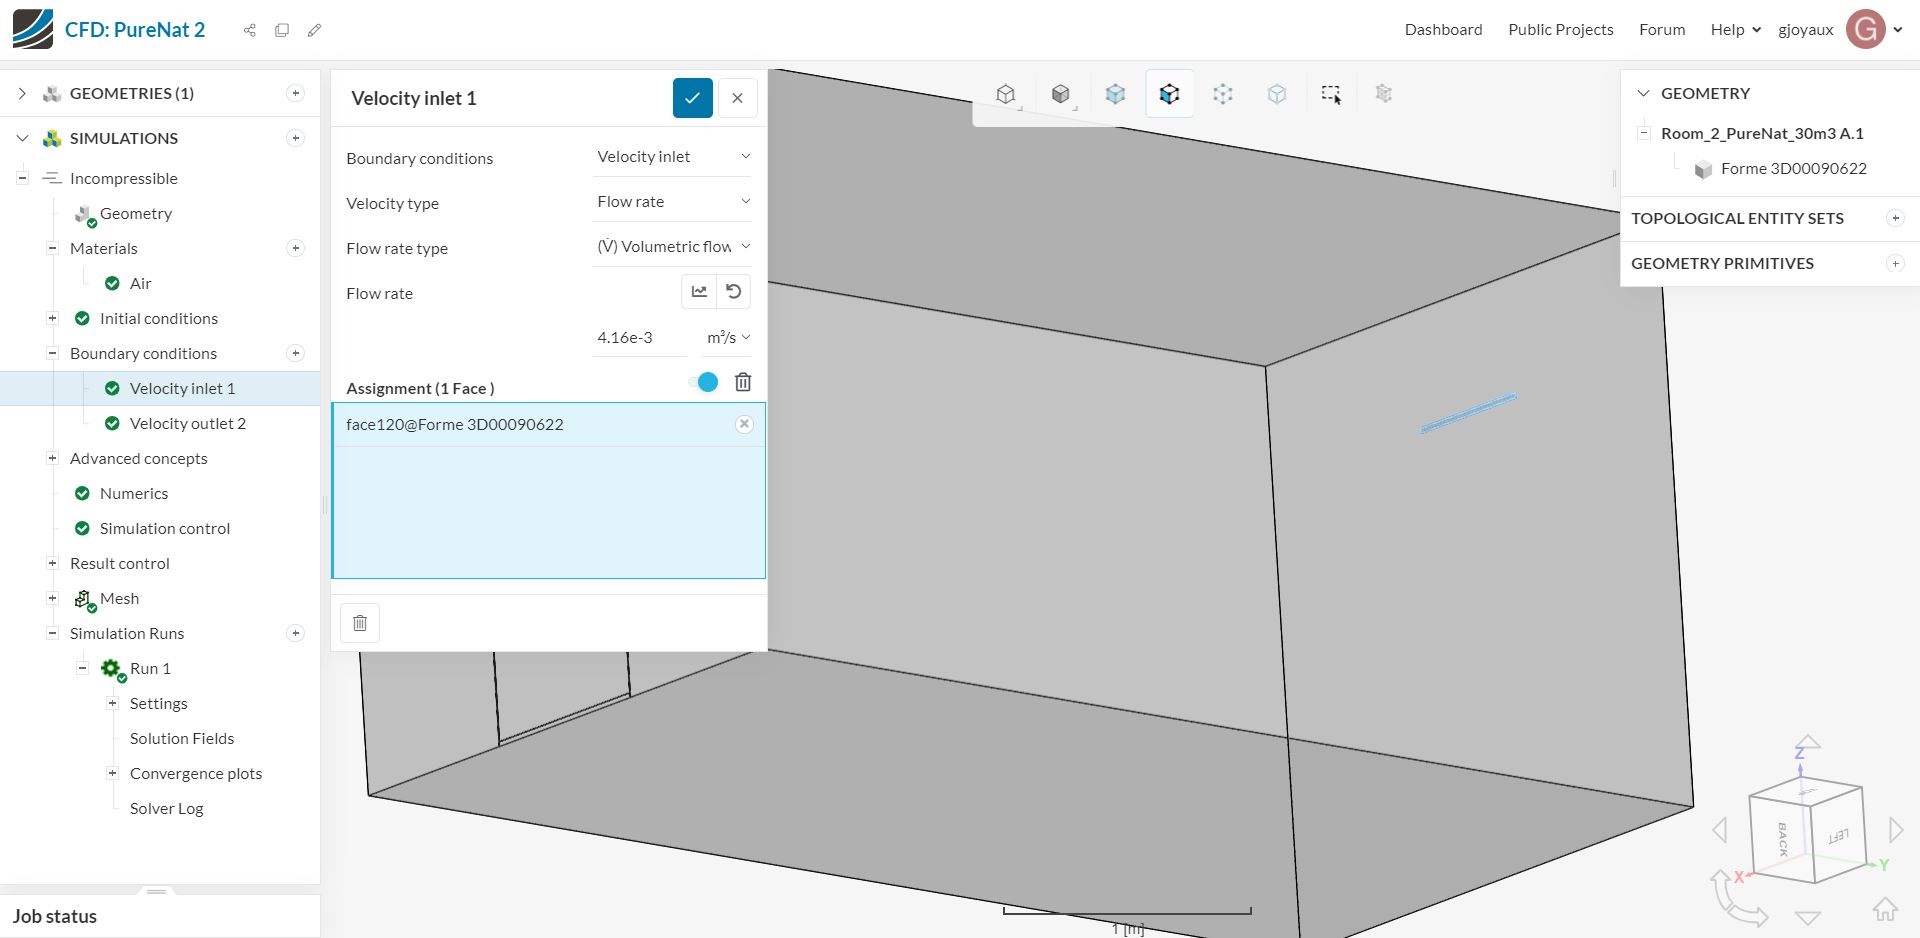Open the Dashboard page
Image resolution: width=1920 pixels, height=938 pixels.
click(1443, 30)
